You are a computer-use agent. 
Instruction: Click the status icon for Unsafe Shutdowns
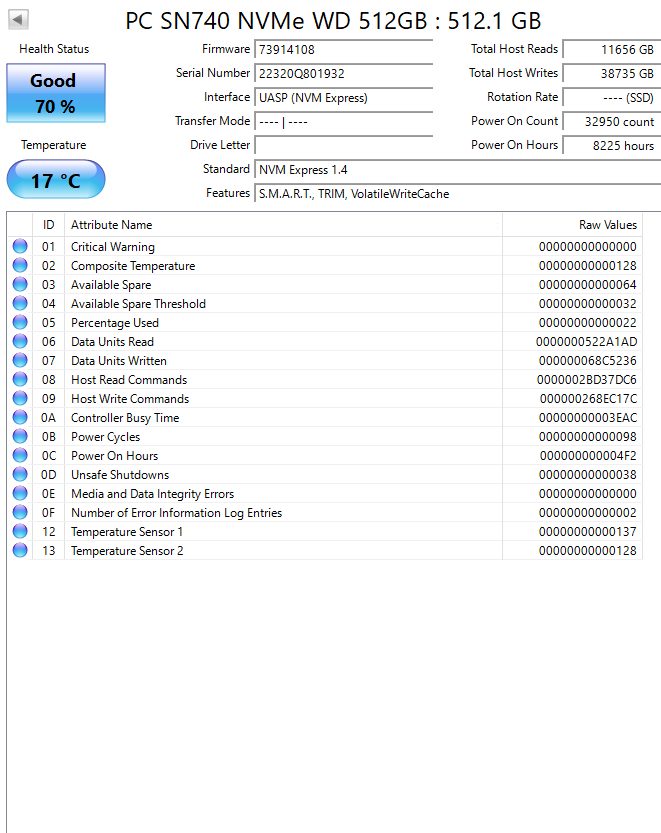20,474
